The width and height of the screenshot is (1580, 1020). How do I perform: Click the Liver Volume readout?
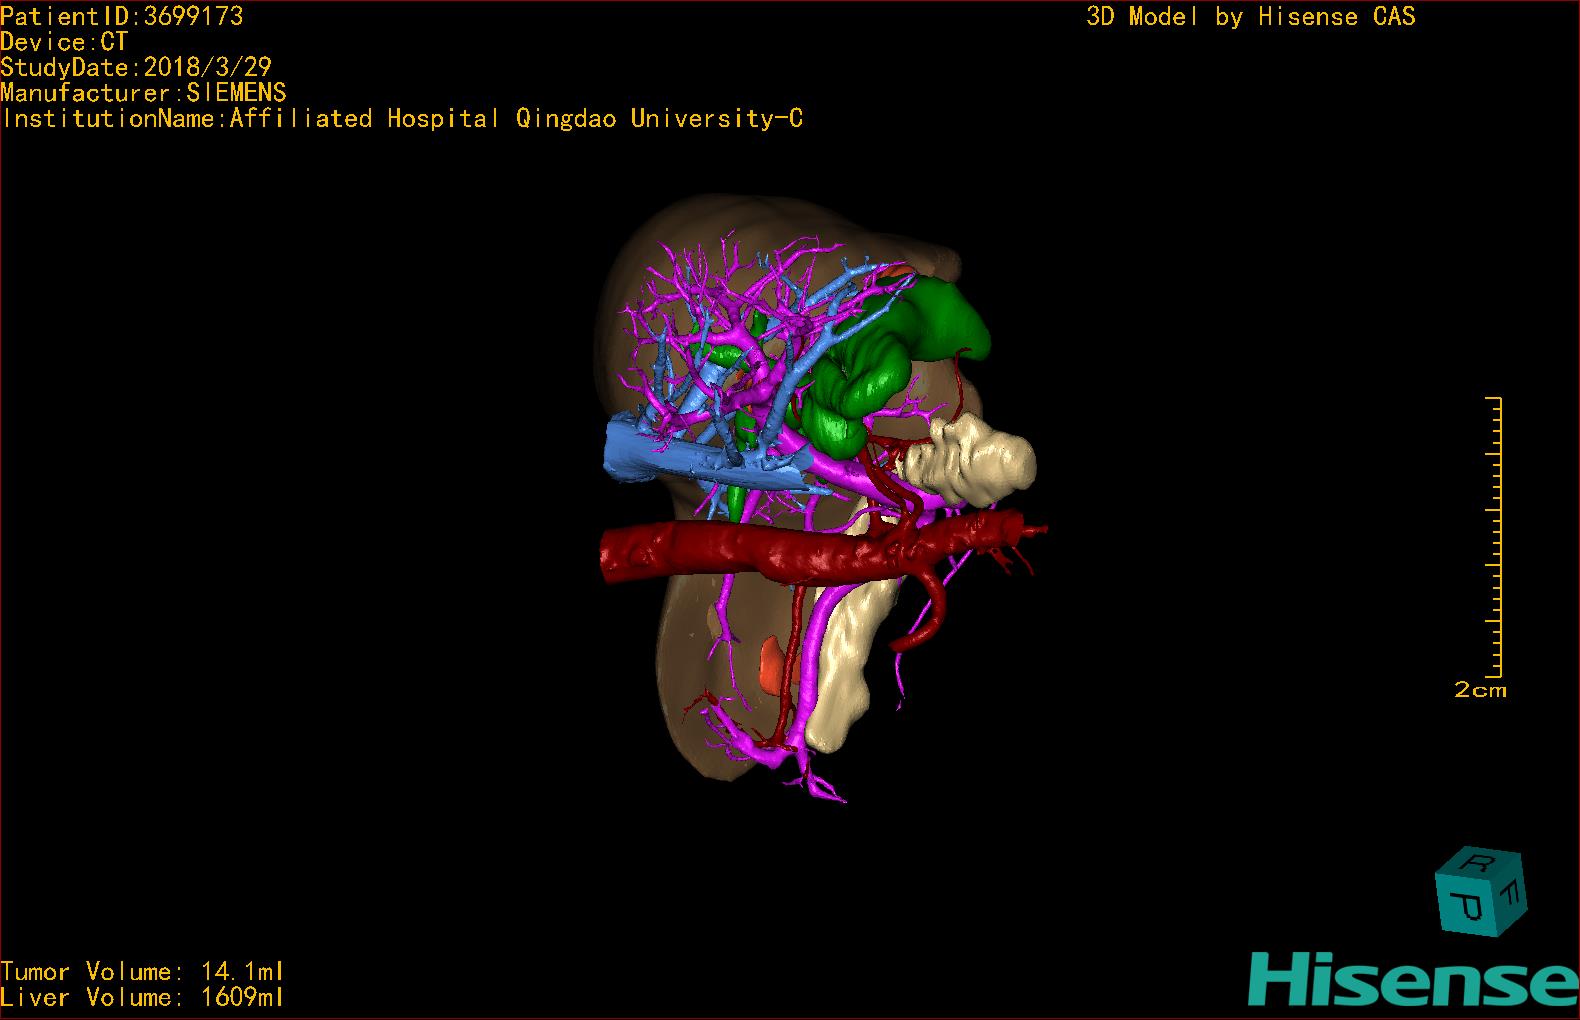tap(142, 997)
